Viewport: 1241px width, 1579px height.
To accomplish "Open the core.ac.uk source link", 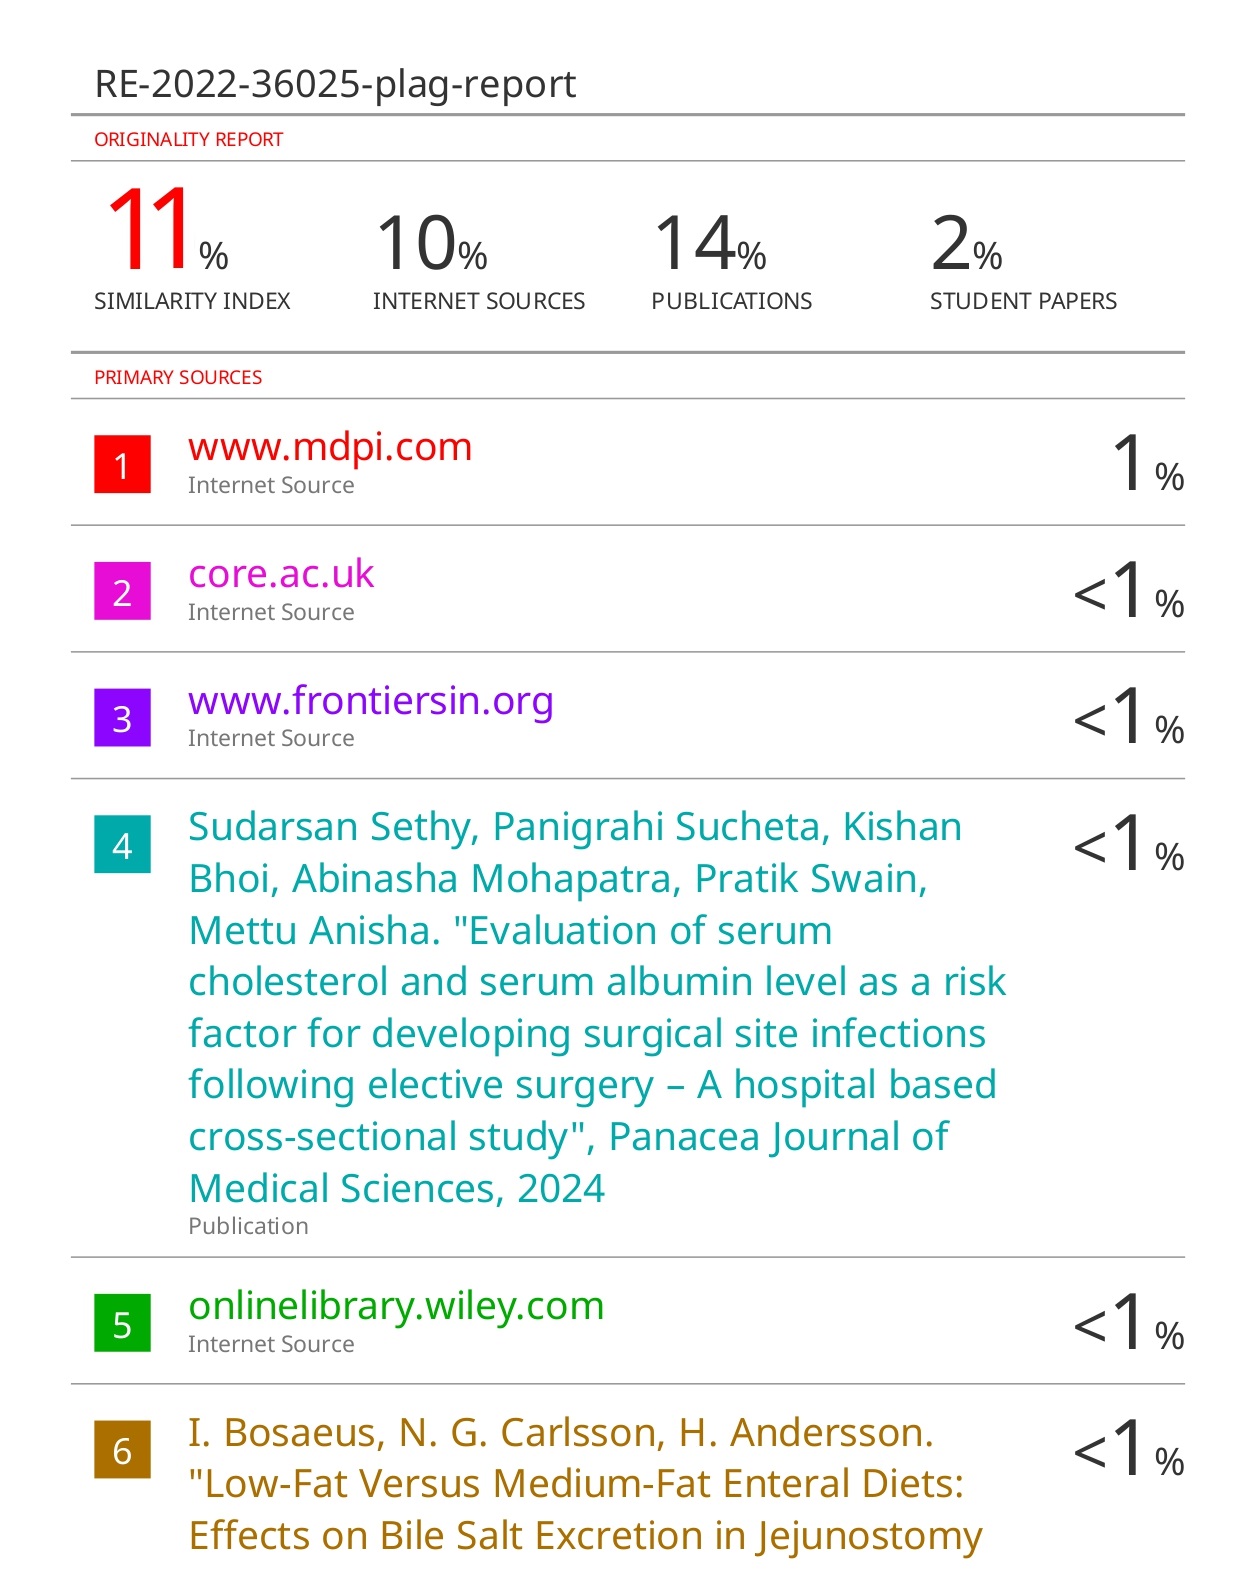I will pos(281,574).
